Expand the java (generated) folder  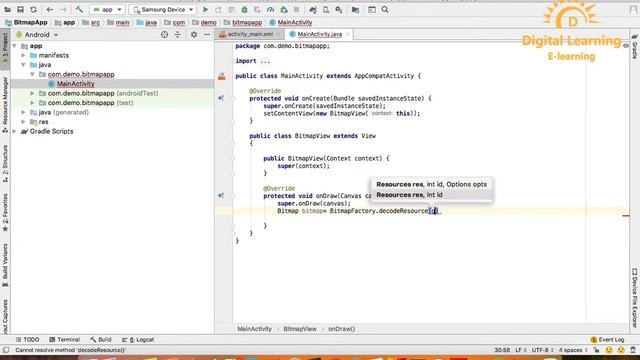[24, 112]
